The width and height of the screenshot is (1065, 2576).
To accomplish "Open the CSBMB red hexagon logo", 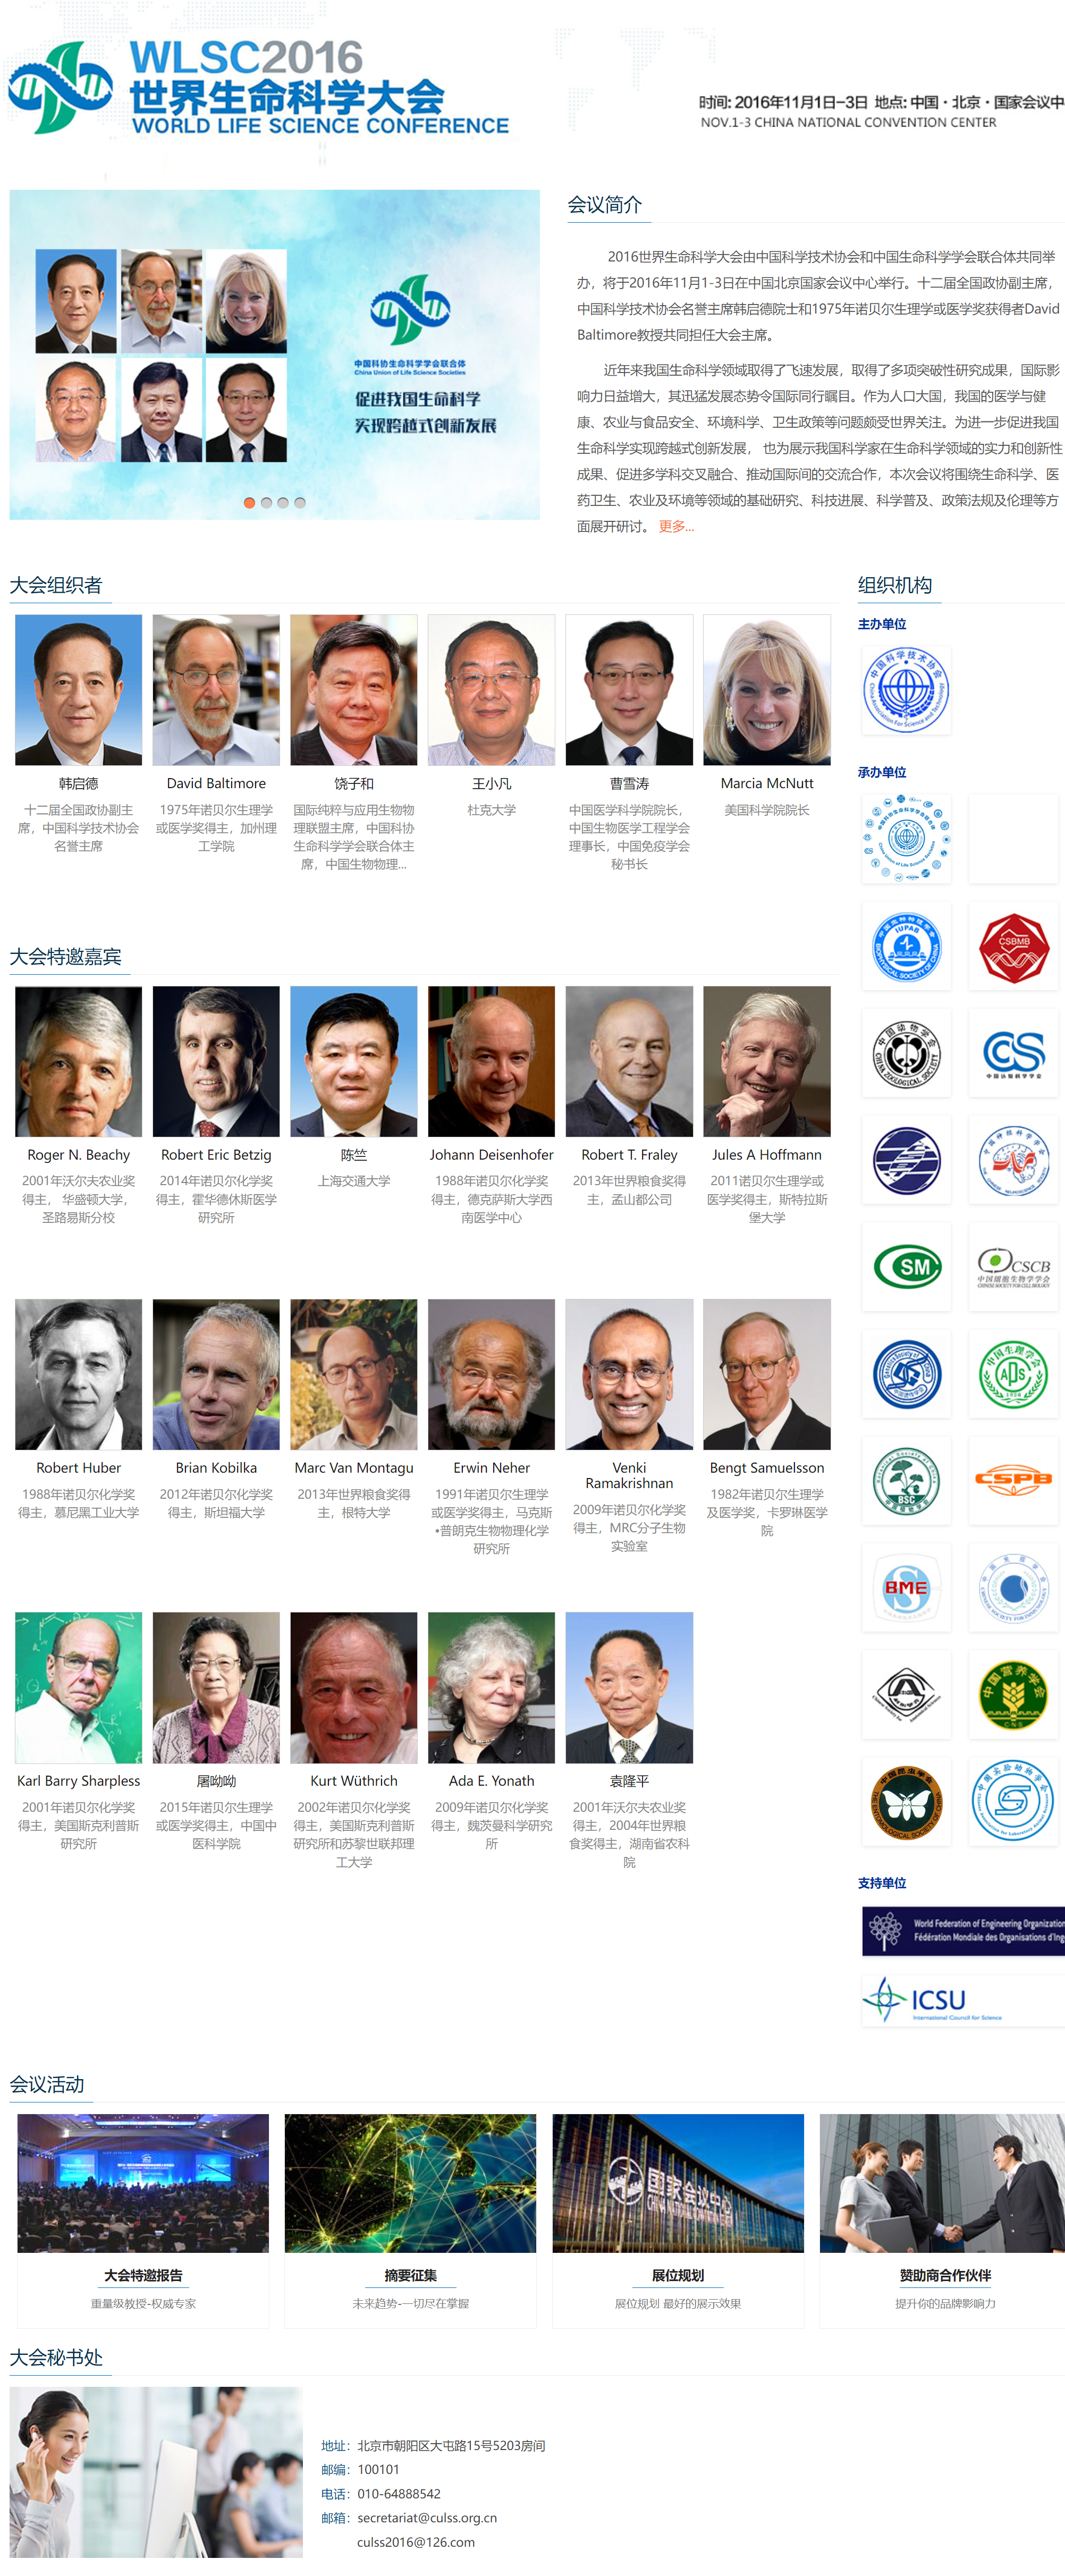I will 1013,946.
